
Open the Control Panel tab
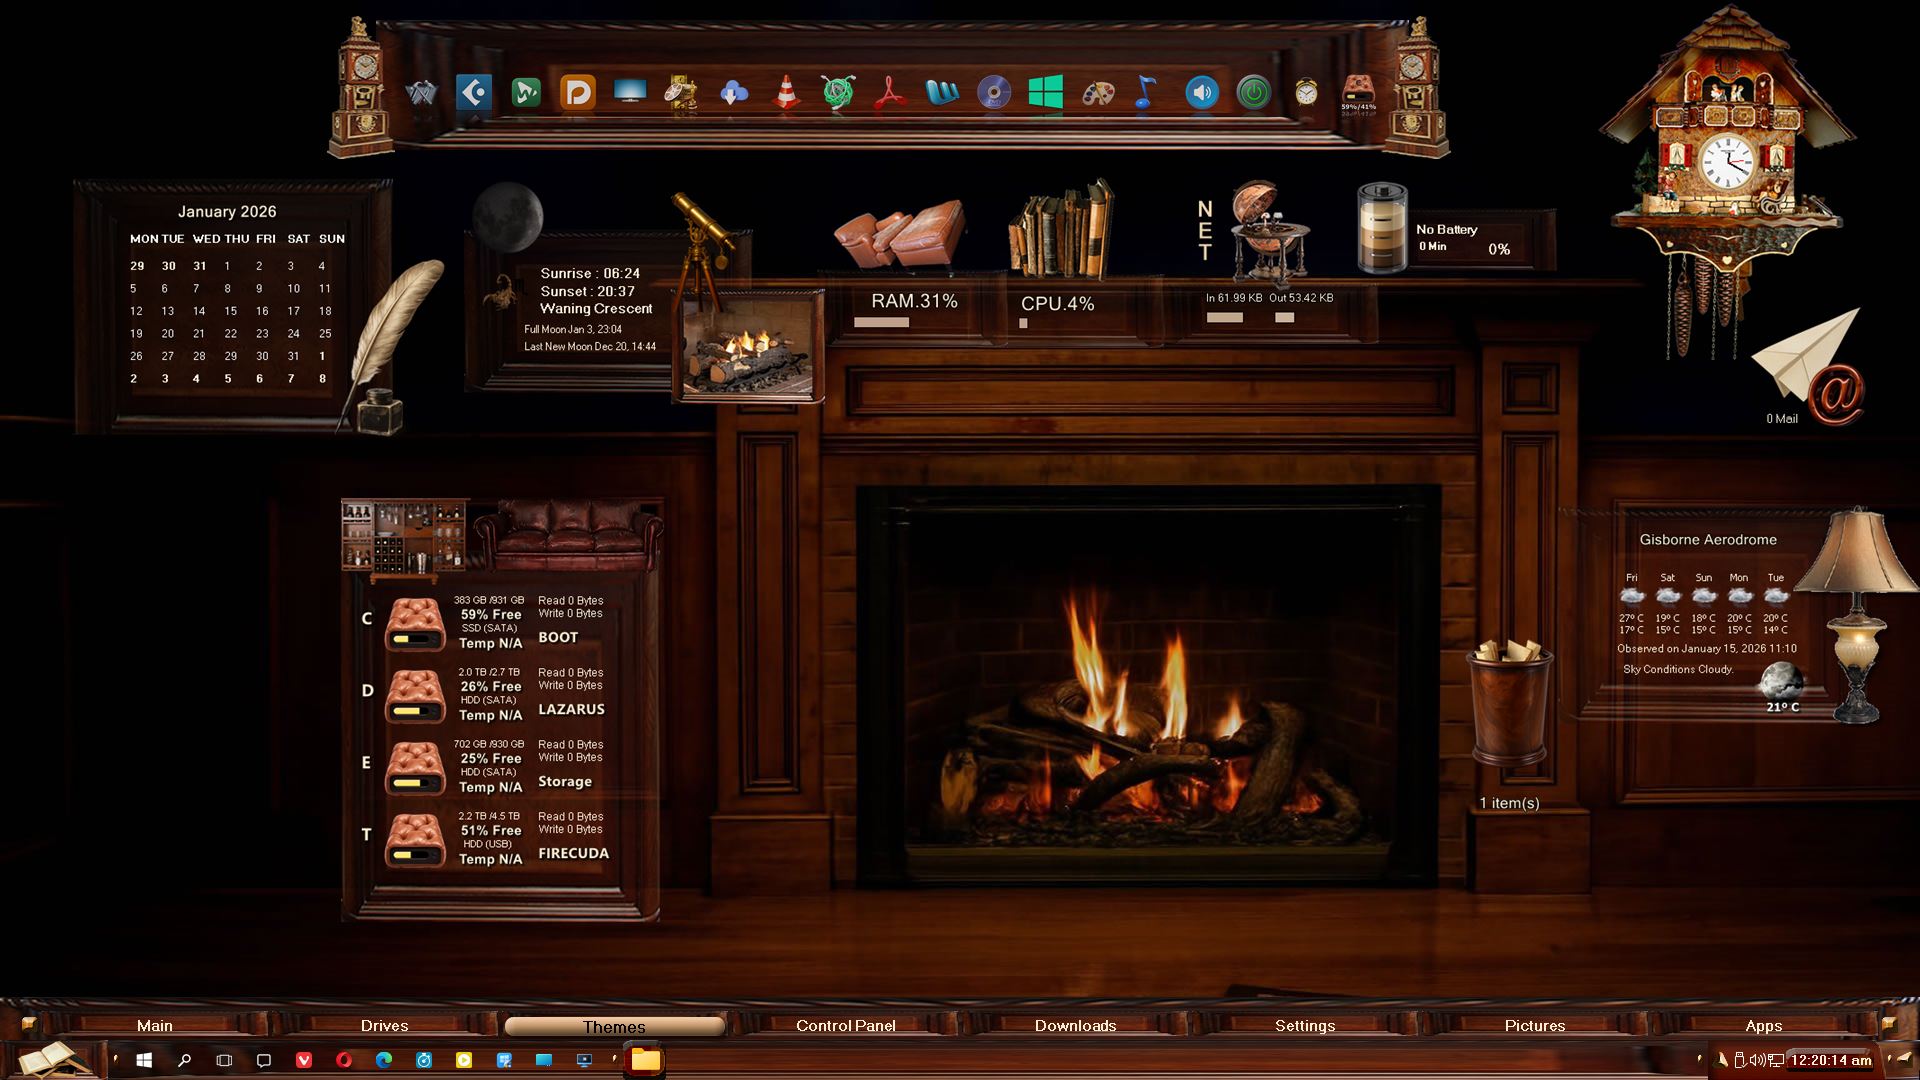click(x=845, y=1026)
